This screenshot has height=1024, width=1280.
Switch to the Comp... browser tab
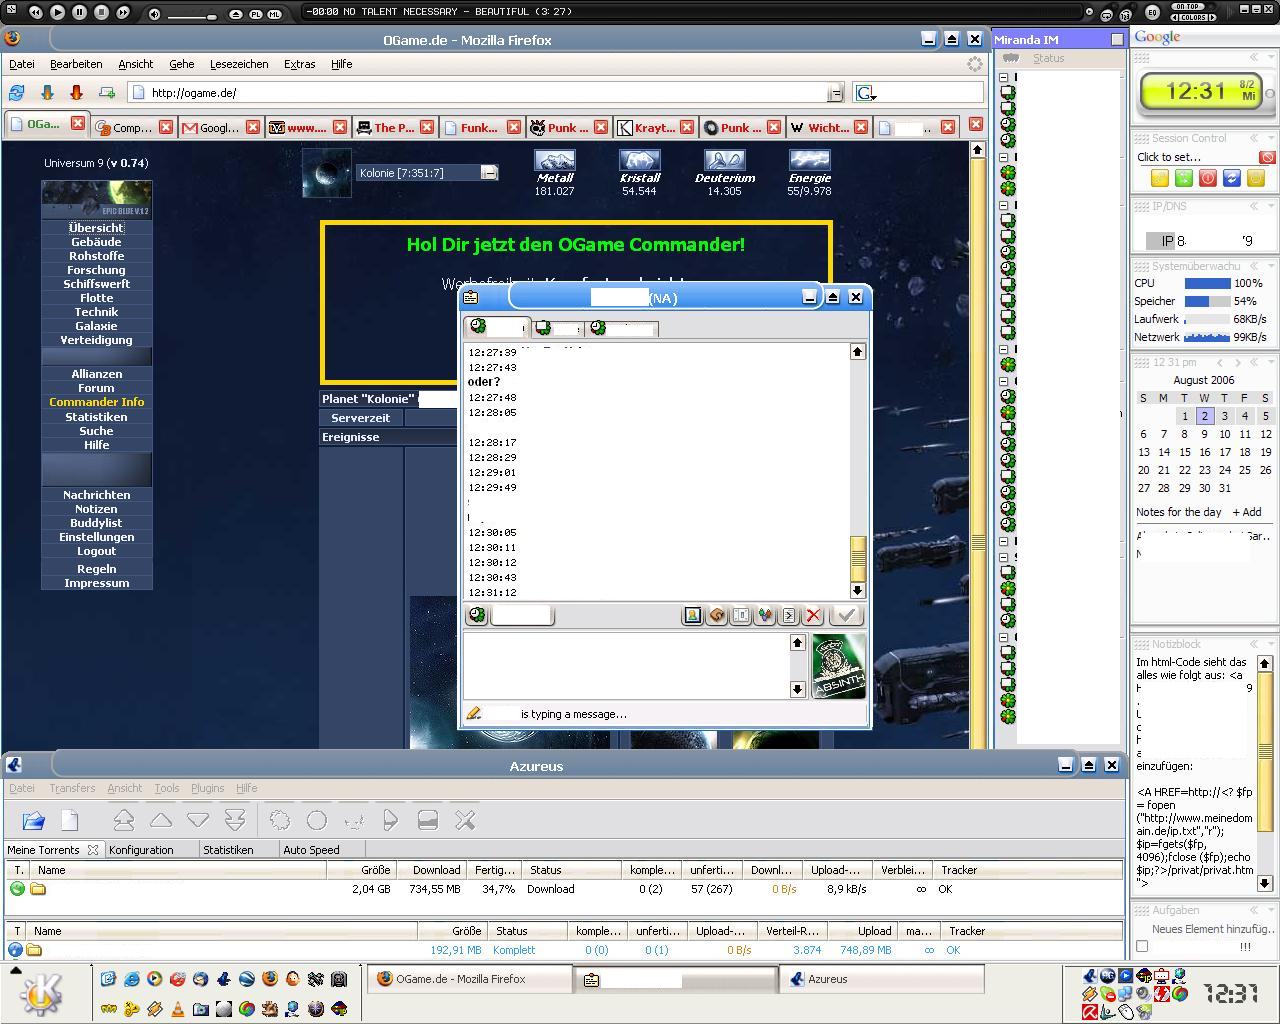click(132, 128)
